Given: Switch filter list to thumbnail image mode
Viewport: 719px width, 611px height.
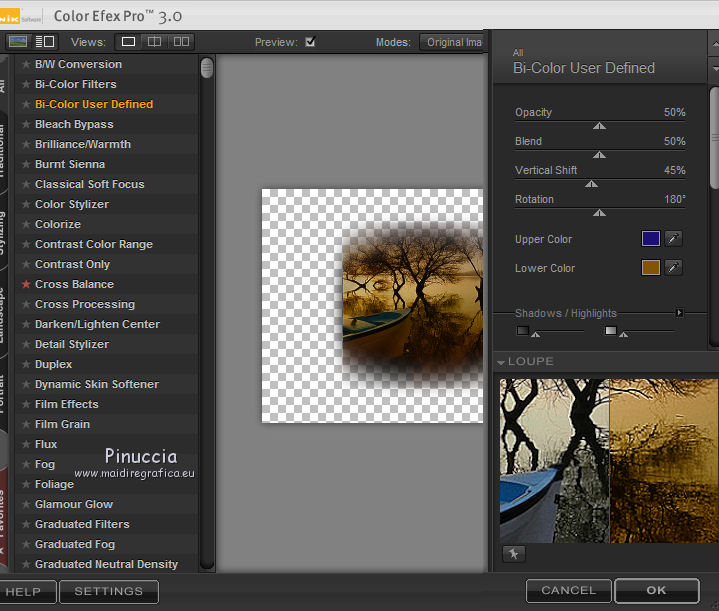Looking at the screenshot, I should [x=19, y=42].
